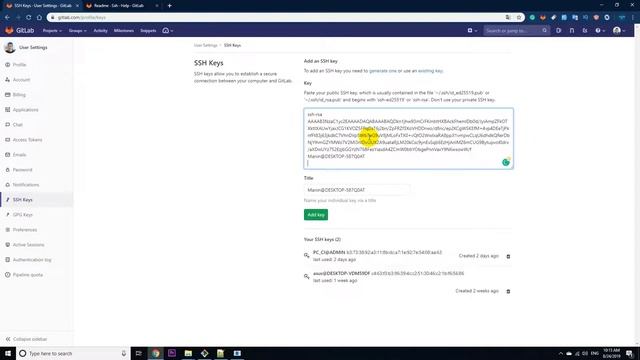Open Chat in settings sidebar

point(18,125)
